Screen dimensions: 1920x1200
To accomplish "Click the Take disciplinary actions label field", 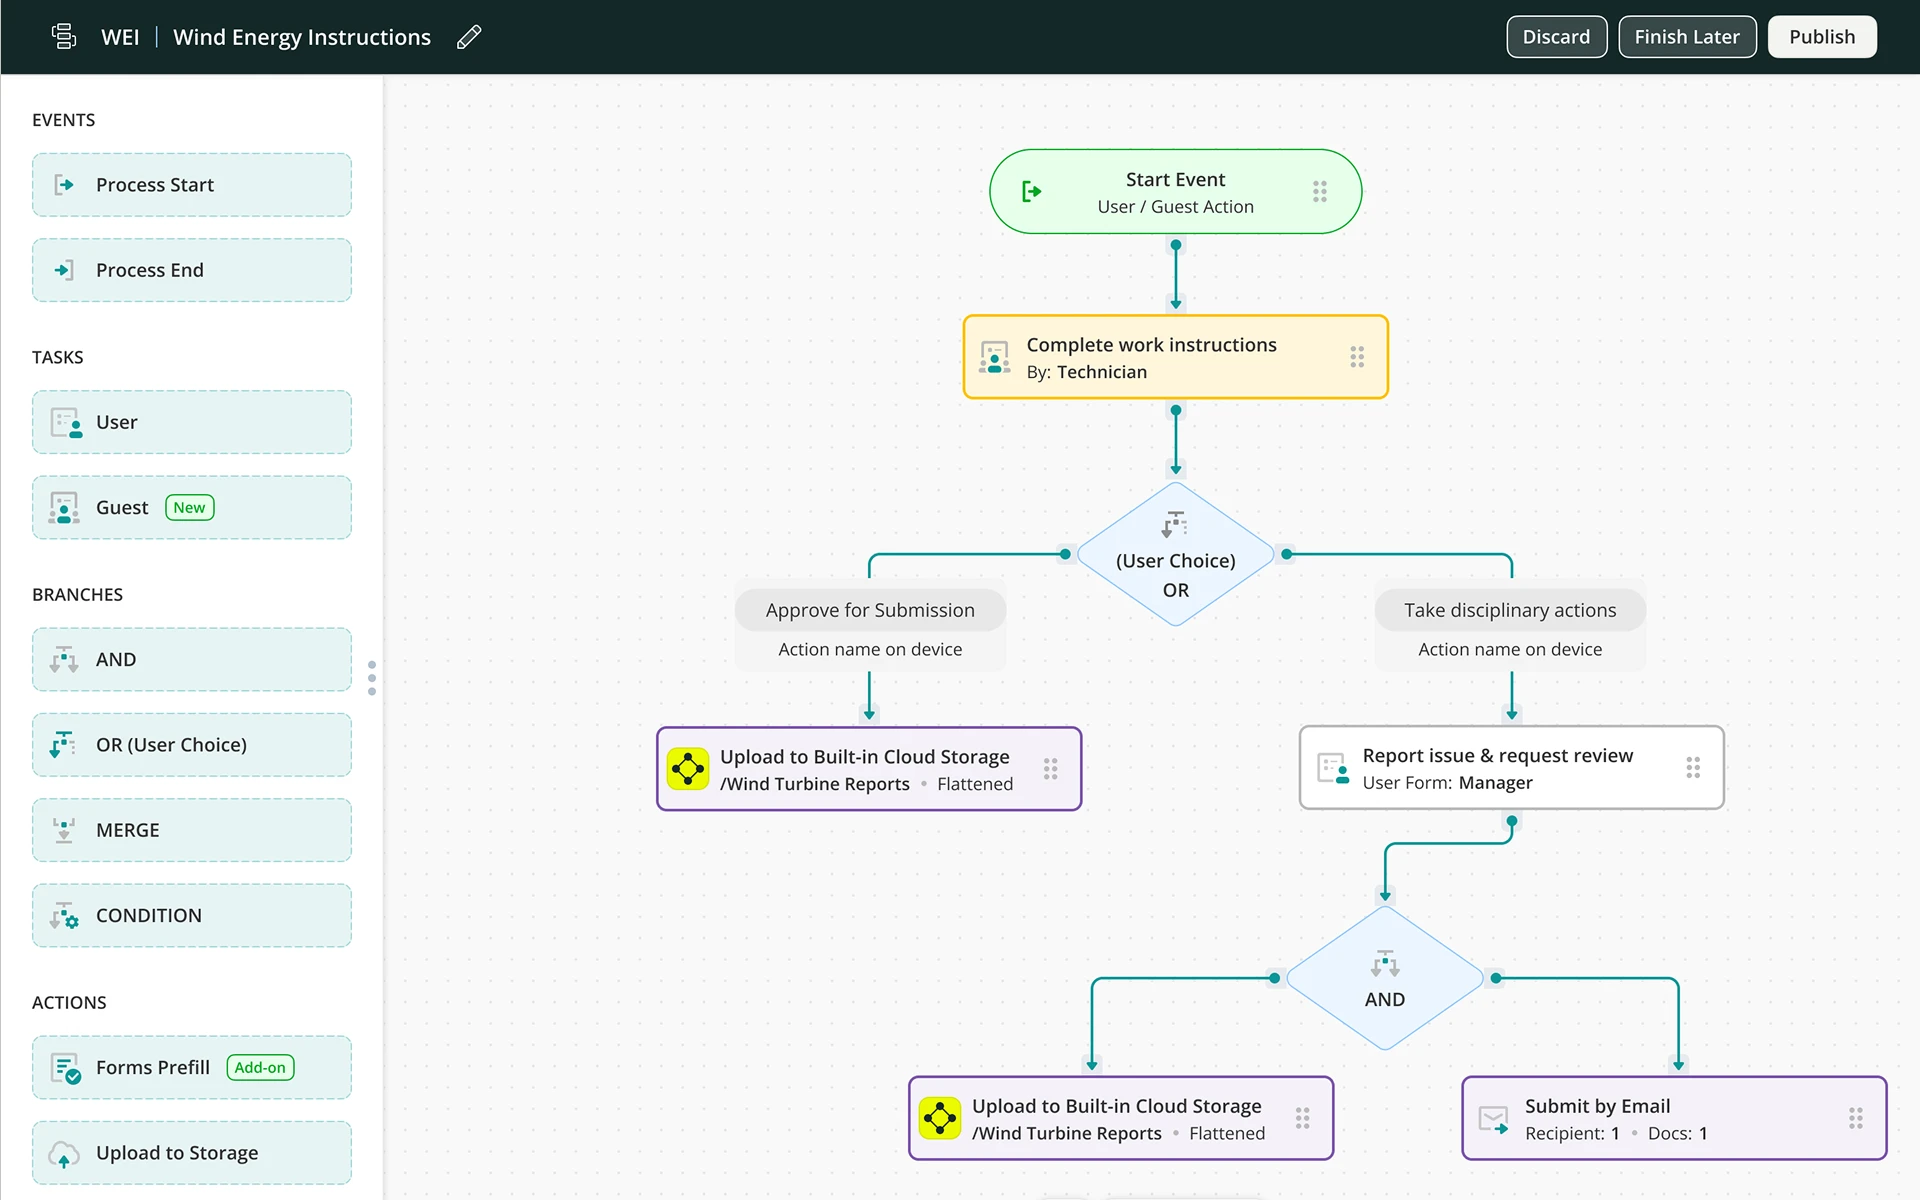I will (x=1509, y=610).
